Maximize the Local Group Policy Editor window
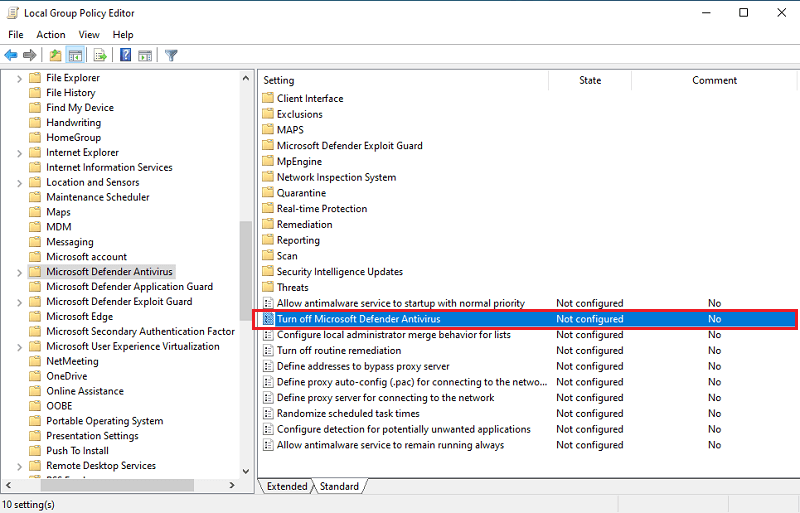 [743, 13]
